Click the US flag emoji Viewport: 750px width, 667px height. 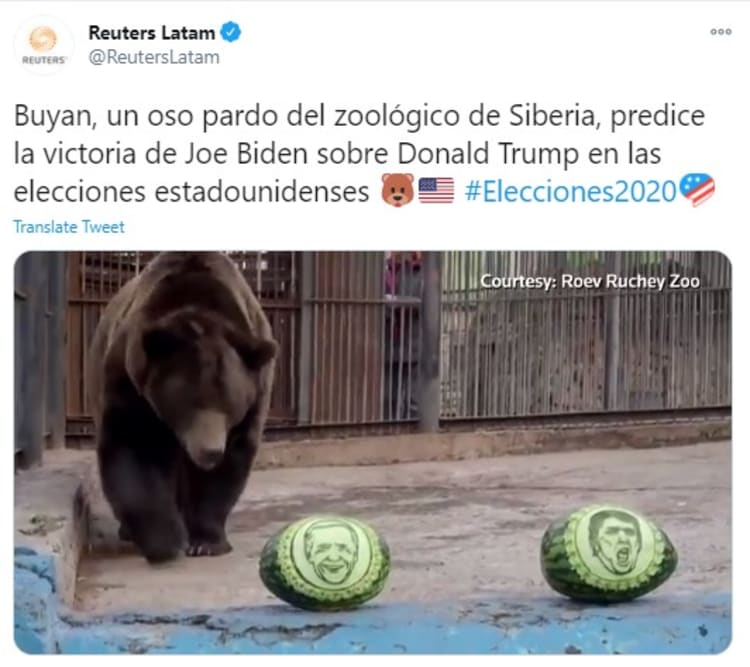(436, 190)
